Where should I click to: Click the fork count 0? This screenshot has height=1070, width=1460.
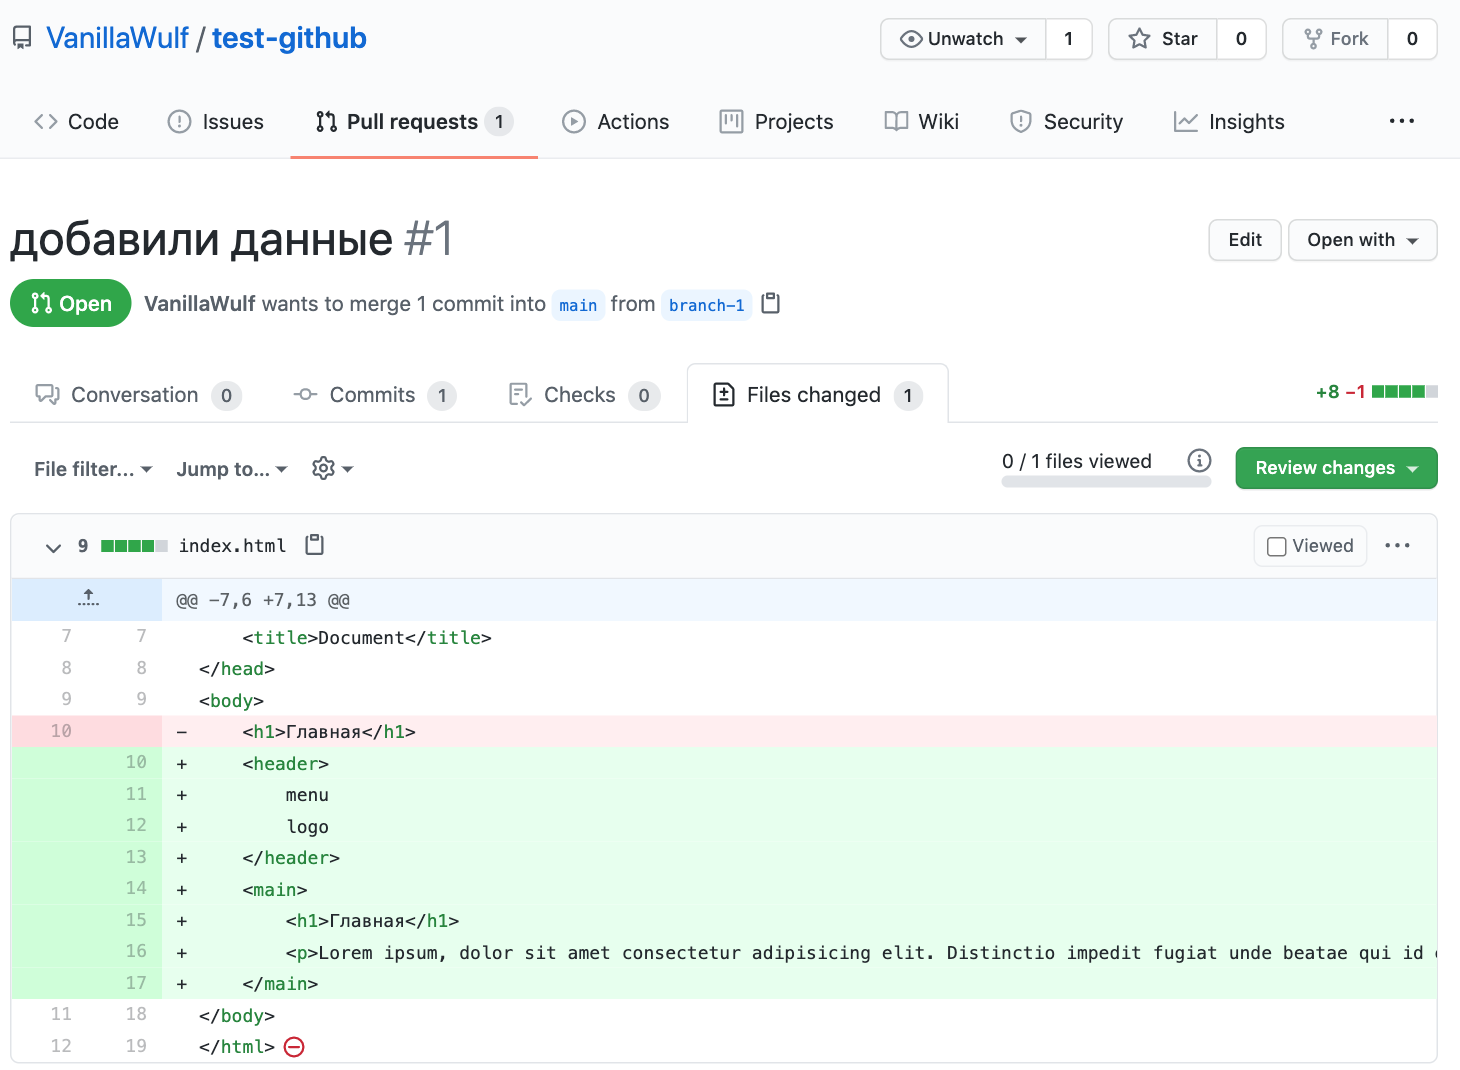tap(1412, 39)
